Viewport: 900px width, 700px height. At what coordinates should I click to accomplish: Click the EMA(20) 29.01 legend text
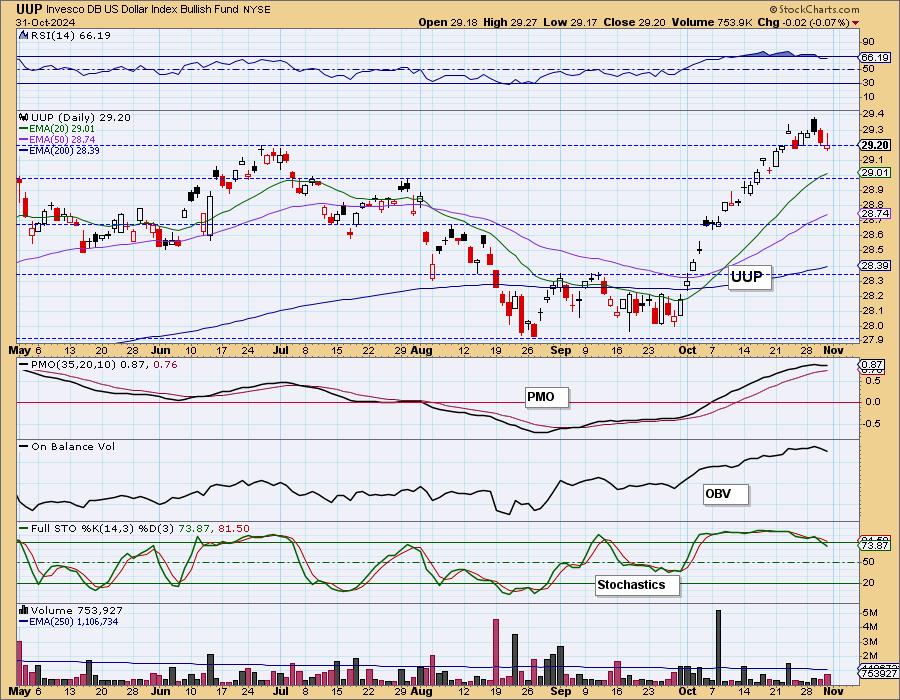62,129
